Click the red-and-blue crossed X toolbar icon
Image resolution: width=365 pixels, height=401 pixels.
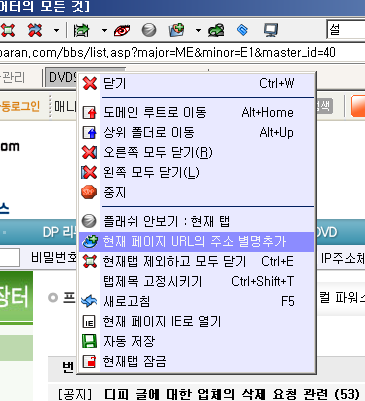pos(35,30)
